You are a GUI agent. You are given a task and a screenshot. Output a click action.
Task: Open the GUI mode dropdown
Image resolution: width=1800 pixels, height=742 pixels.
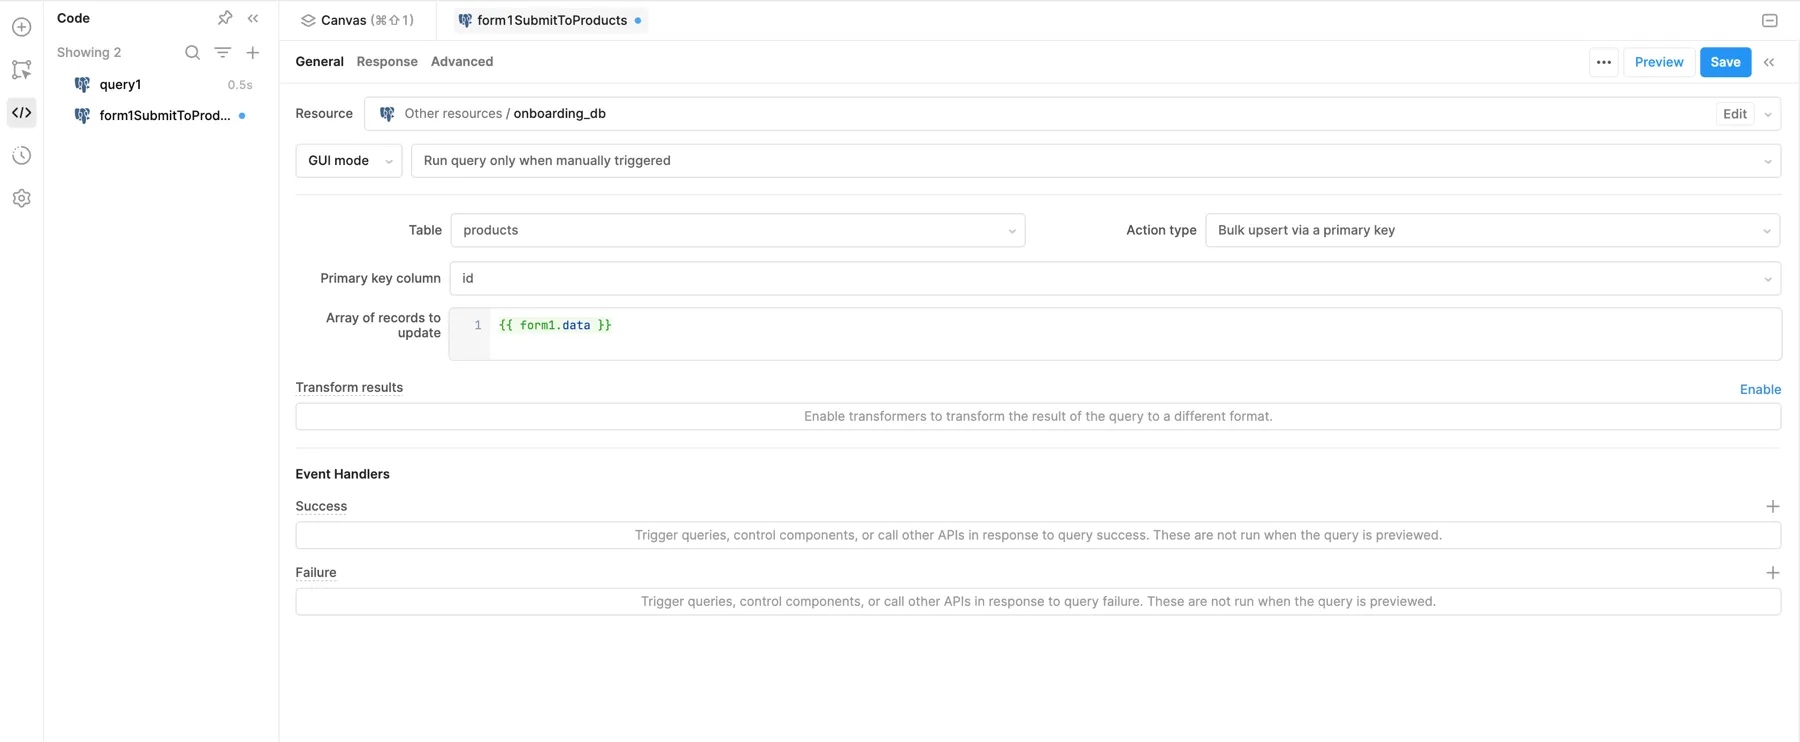pos(348,161)
